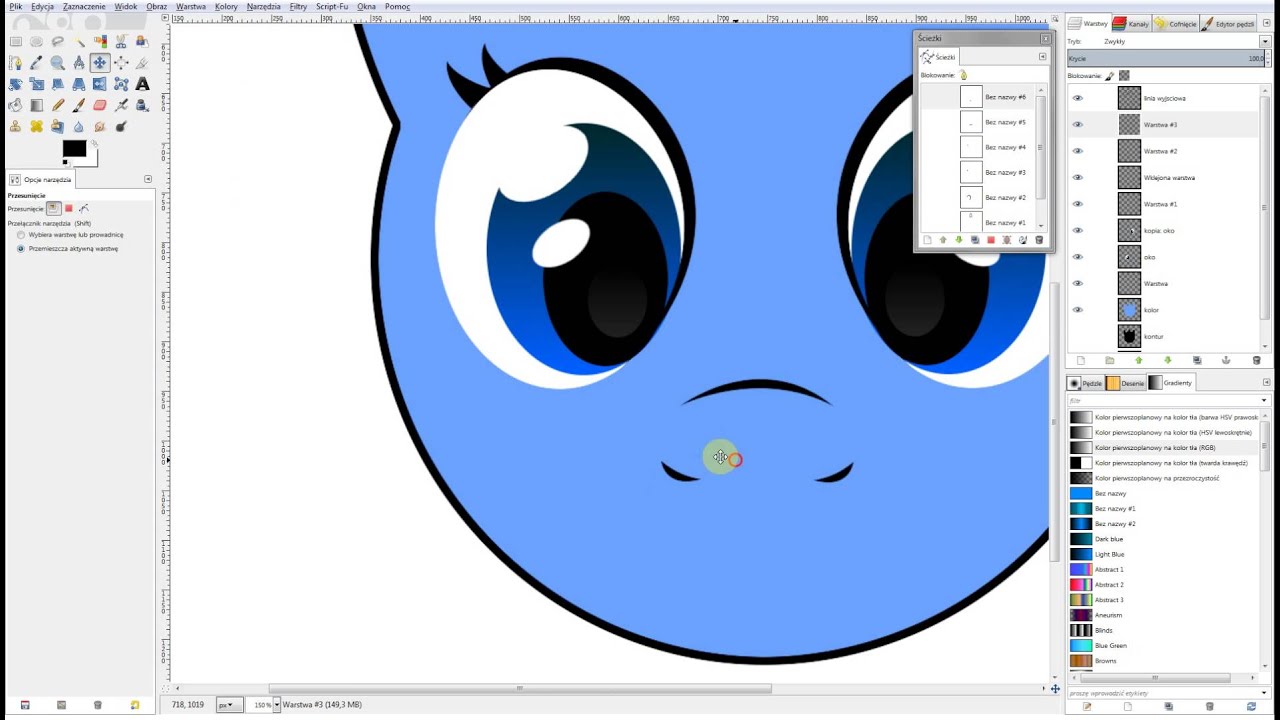Select the Free Select lasso tool
The image size is (1280, 720).
58,41
